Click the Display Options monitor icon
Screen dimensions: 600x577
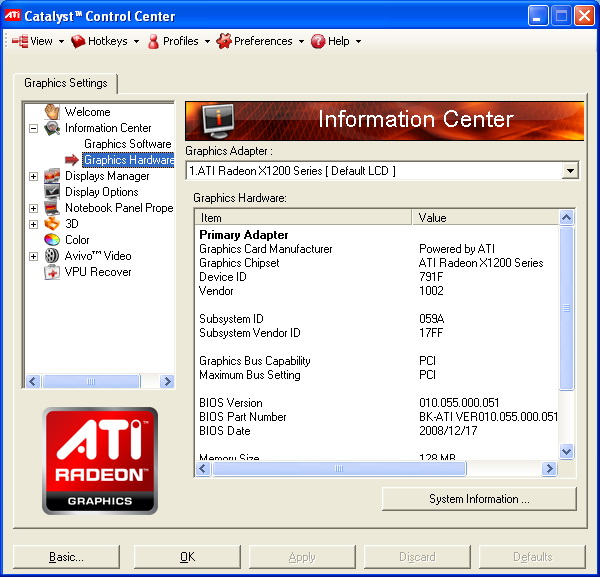point(52,192)
